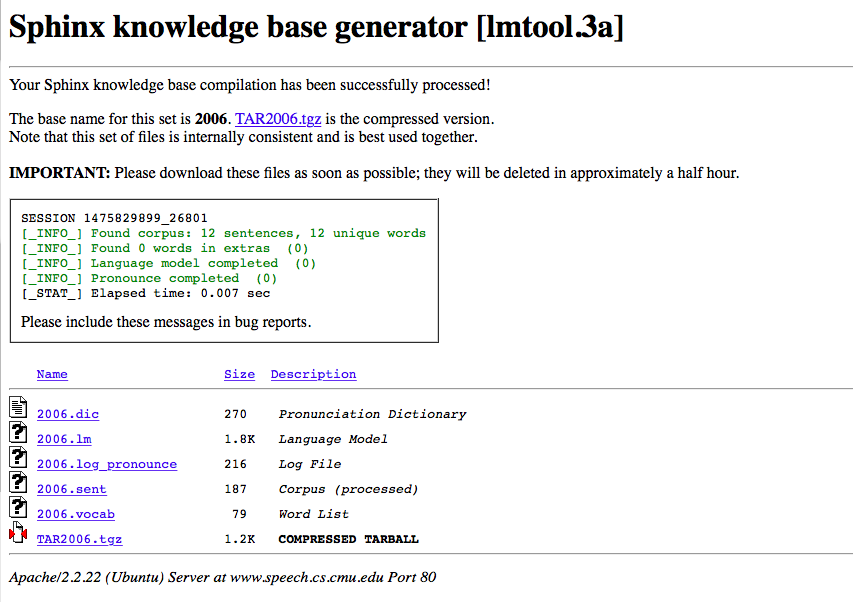Click the 'Pronunciation Dictionary' description
The width and height of the screenshot is (853, 602).
coord(372,414)
